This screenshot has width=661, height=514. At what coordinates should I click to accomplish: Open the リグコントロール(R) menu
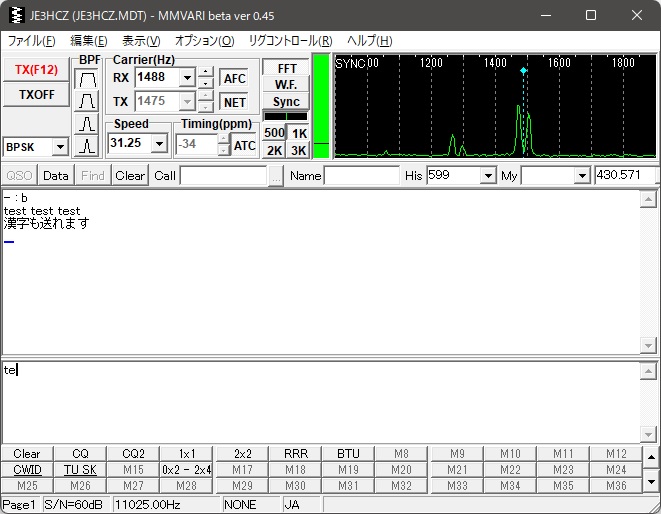pyautogui.click(x=290, y=41)
